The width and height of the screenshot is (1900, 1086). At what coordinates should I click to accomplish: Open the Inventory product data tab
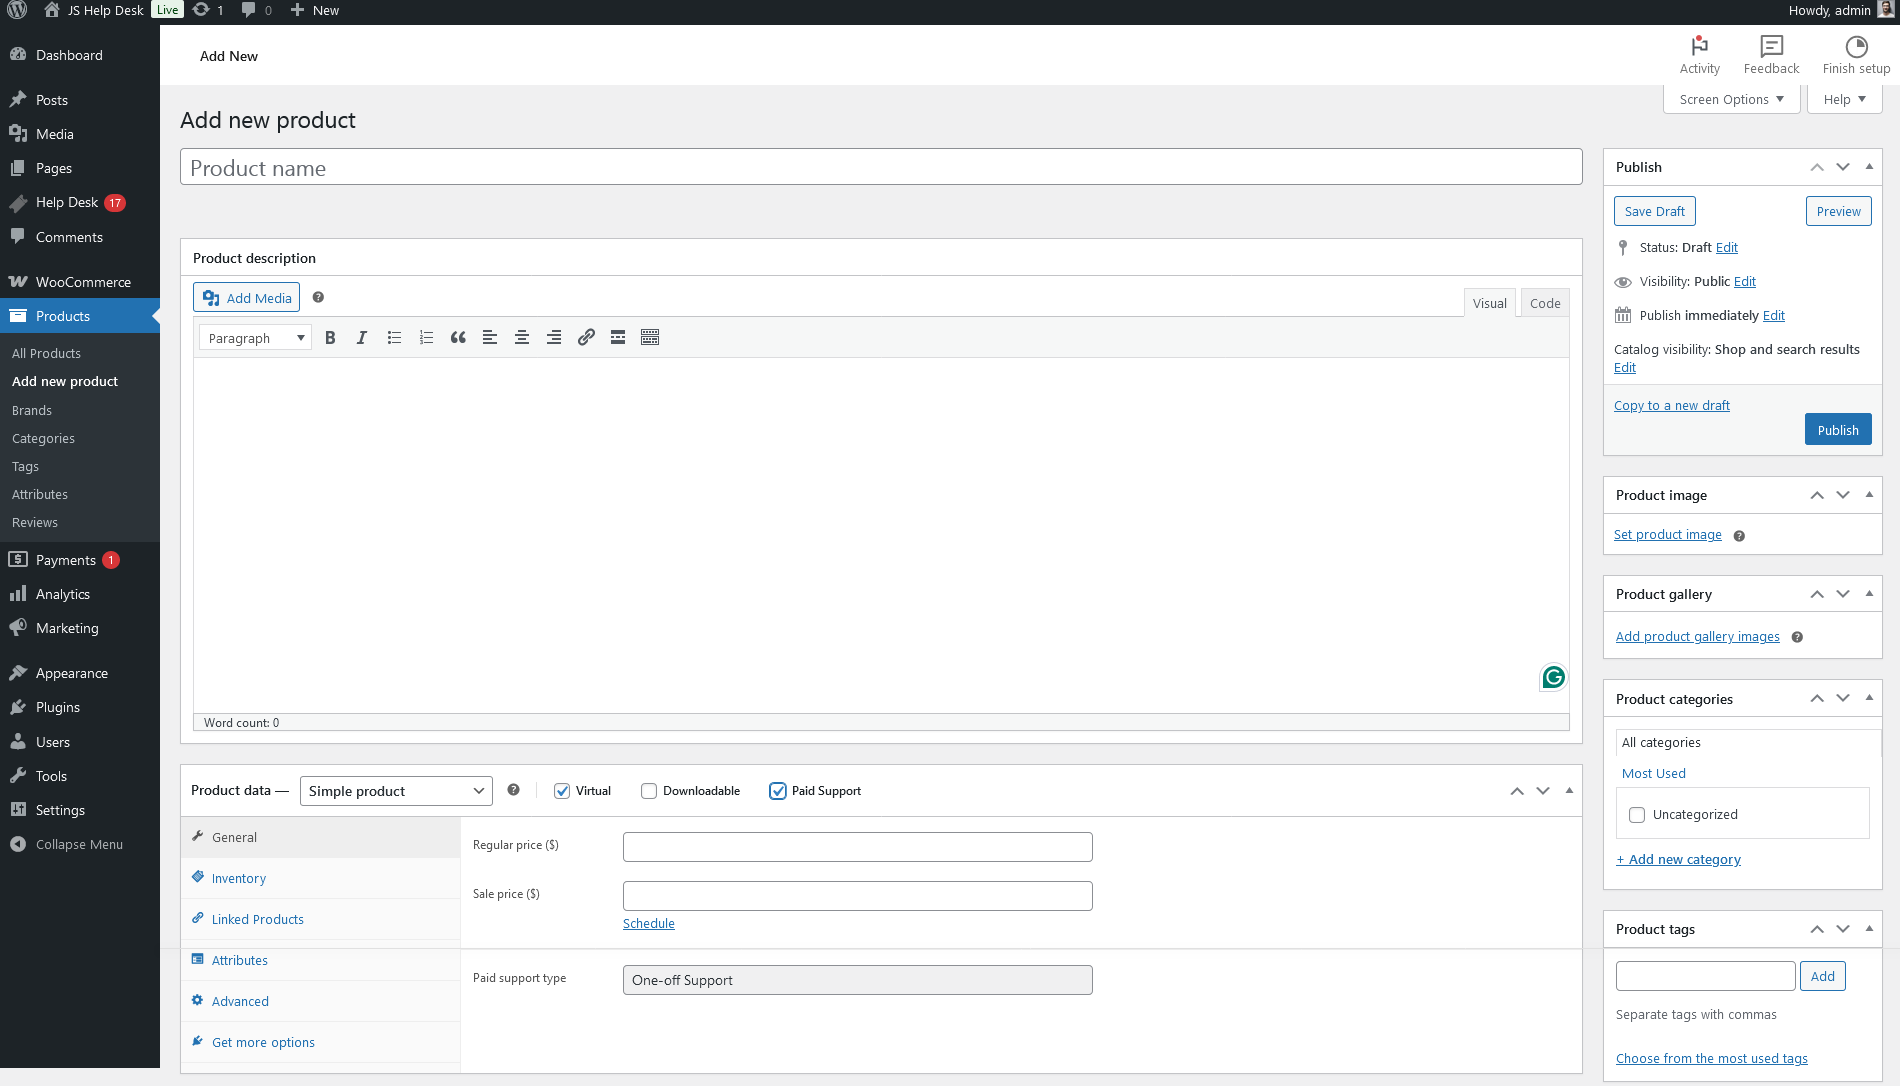(x=239, y=878)
